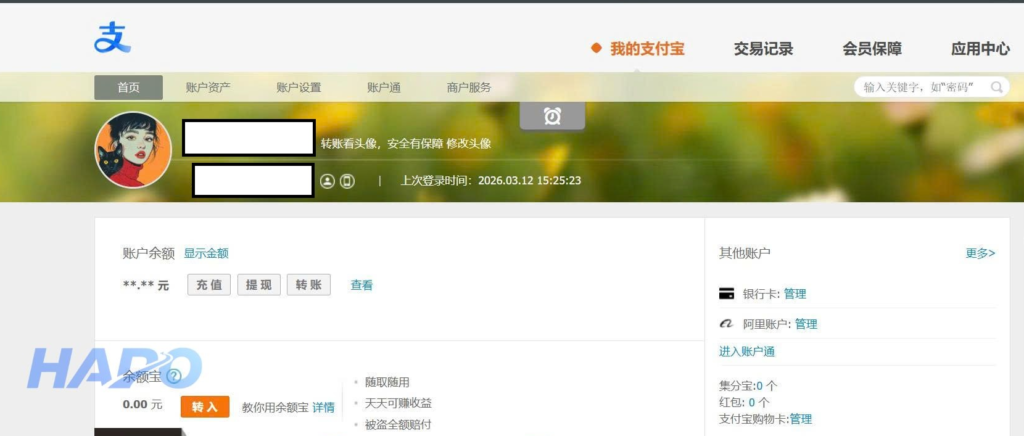Click the user avatar picture

[133, 149]
